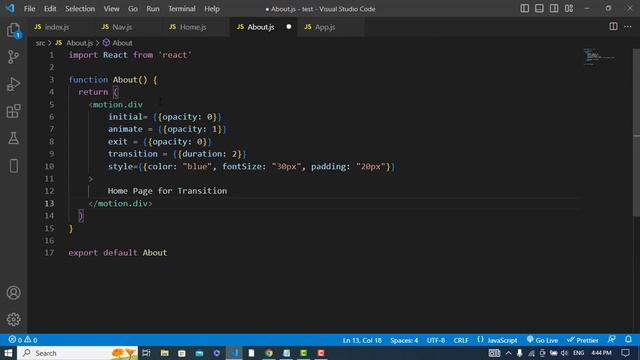Open the editor More Actions ellipsis

[628, 27]
